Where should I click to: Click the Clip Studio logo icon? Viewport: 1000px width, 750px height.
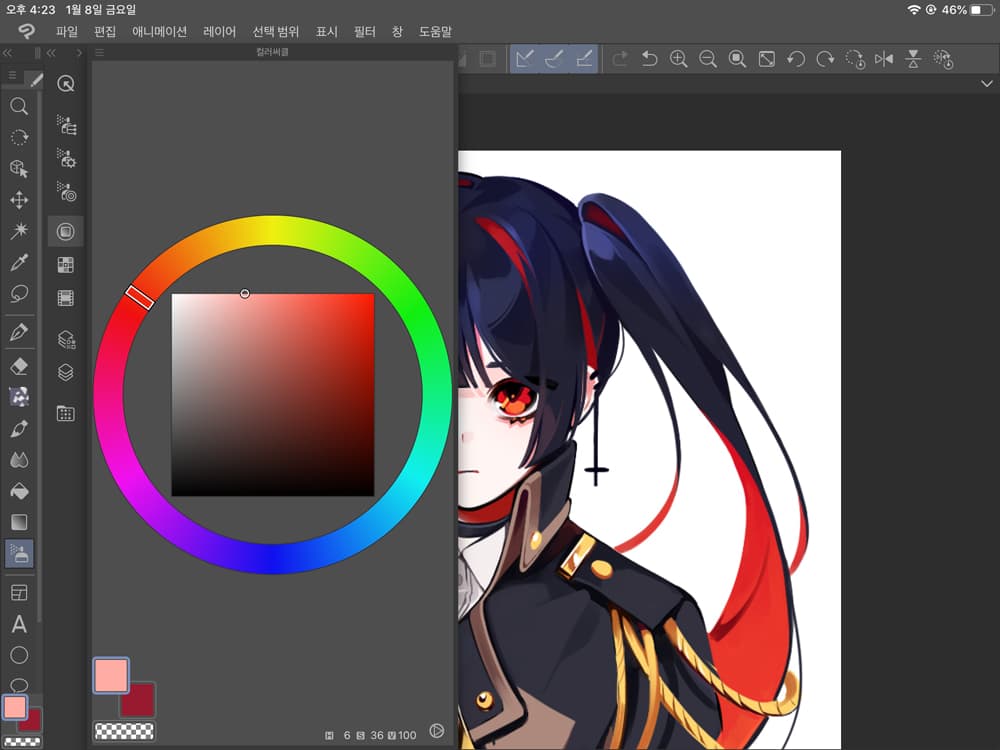26,31
